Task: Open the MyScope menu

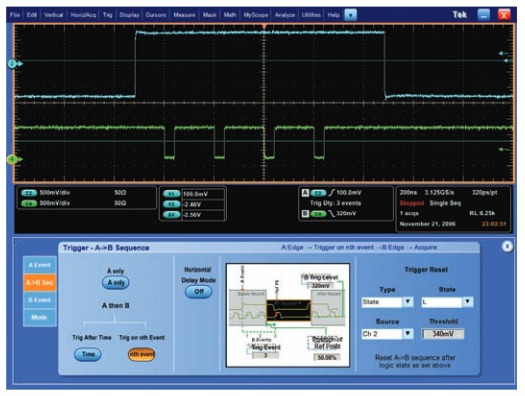Action: [x=256, y=15]
